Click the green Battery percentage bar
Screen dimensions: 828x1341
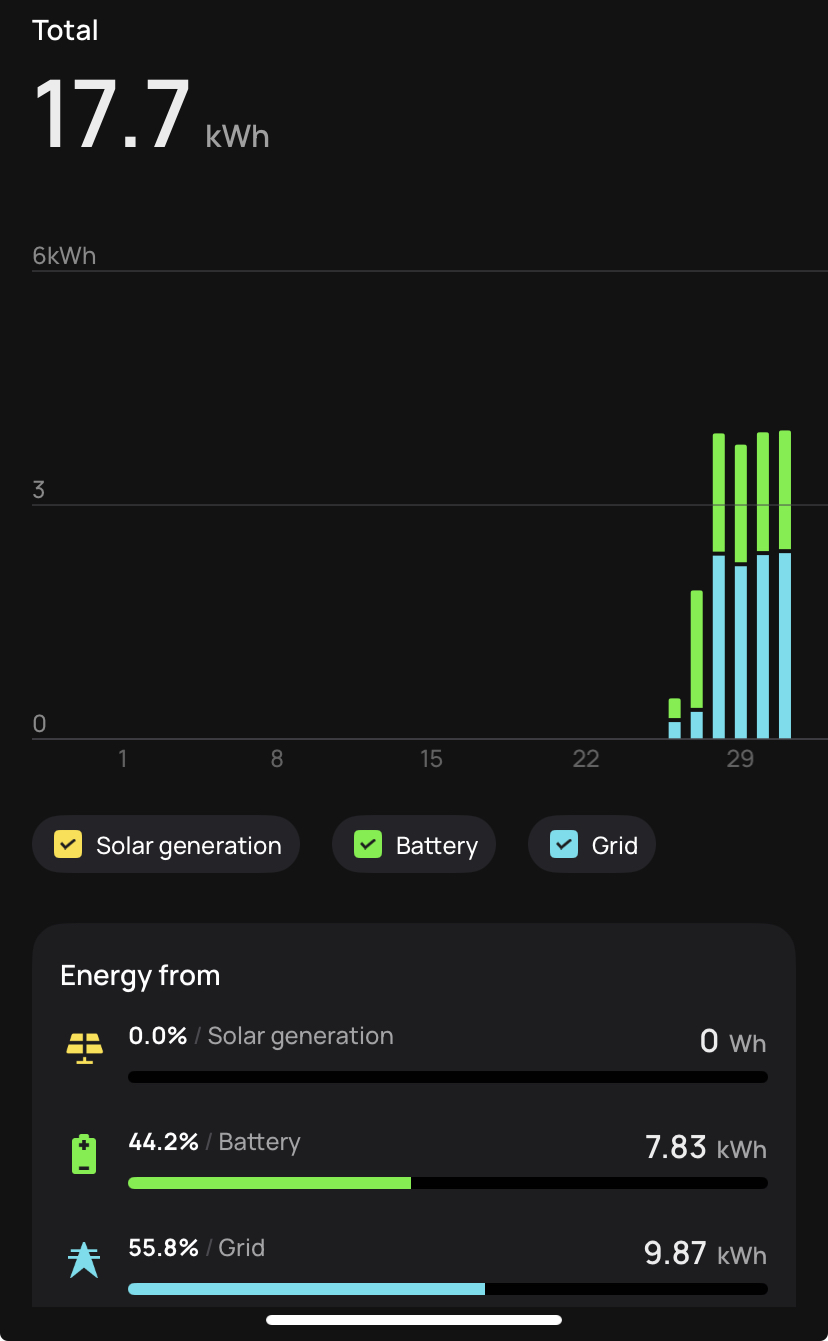270,1183
